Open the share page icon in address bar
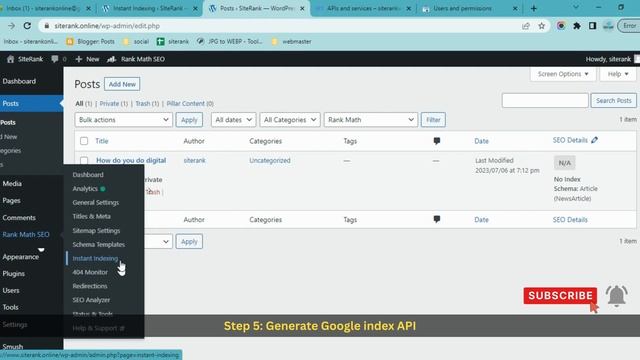 pyautogui.click(x=526, y=26)
